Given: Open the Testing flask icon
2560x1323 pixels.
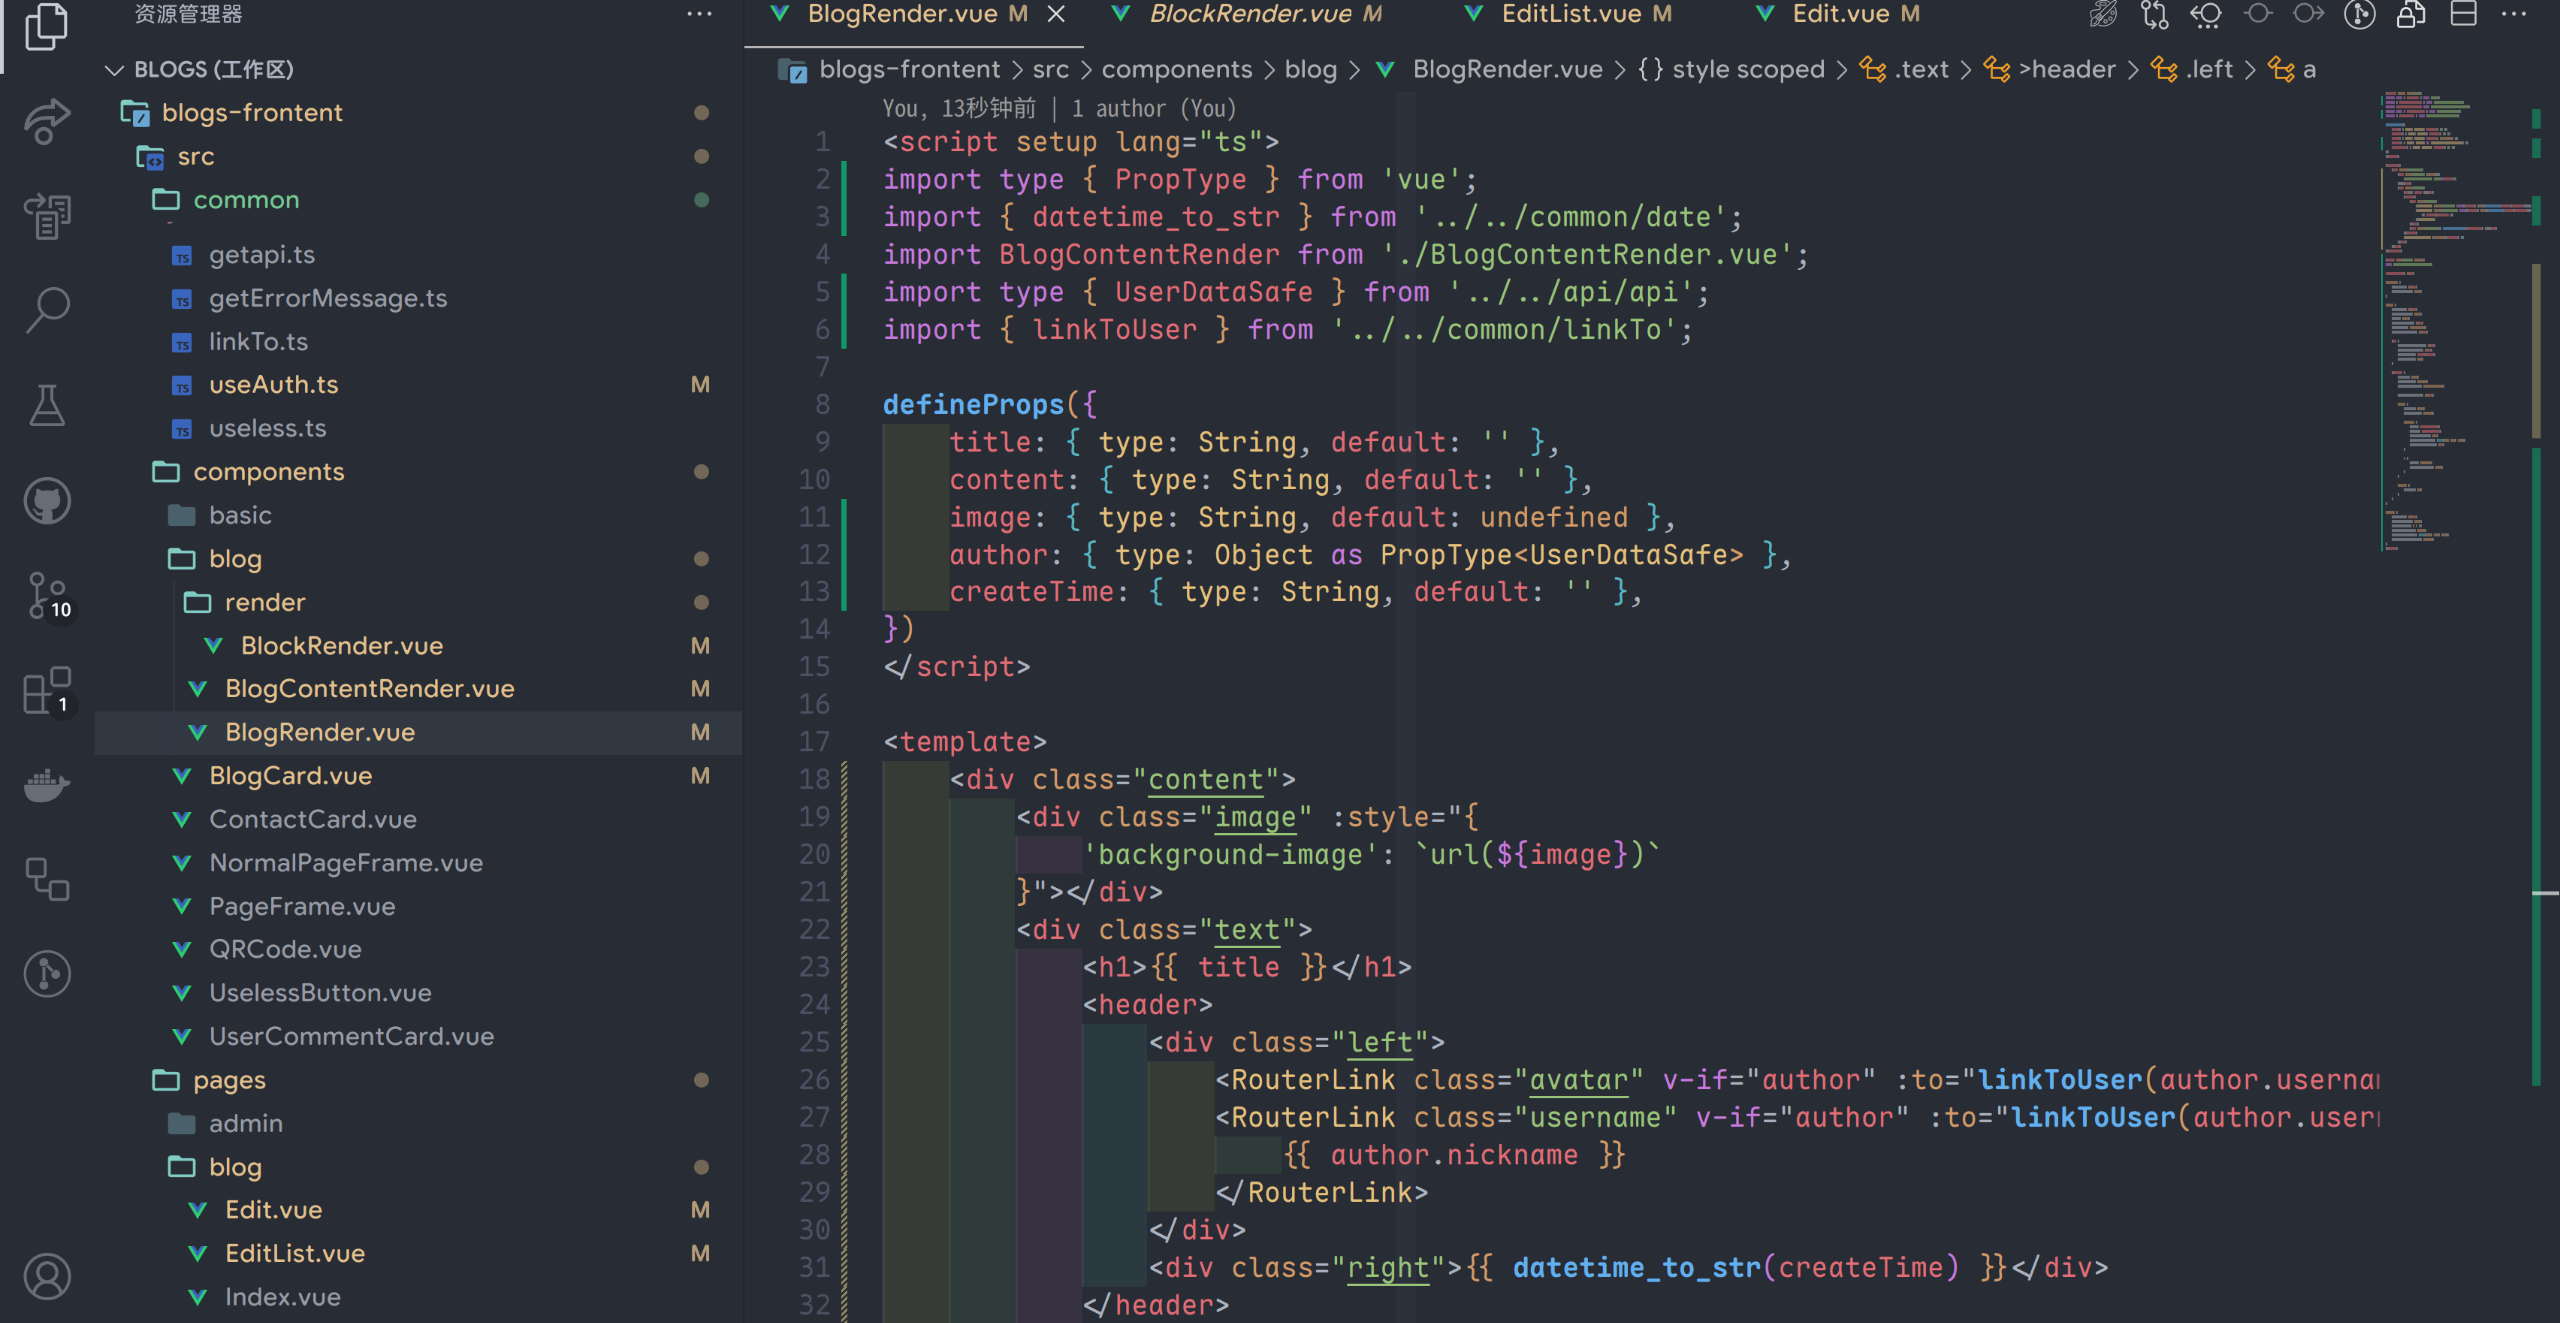Looking at the screenshot, I should tap(46, 405).
